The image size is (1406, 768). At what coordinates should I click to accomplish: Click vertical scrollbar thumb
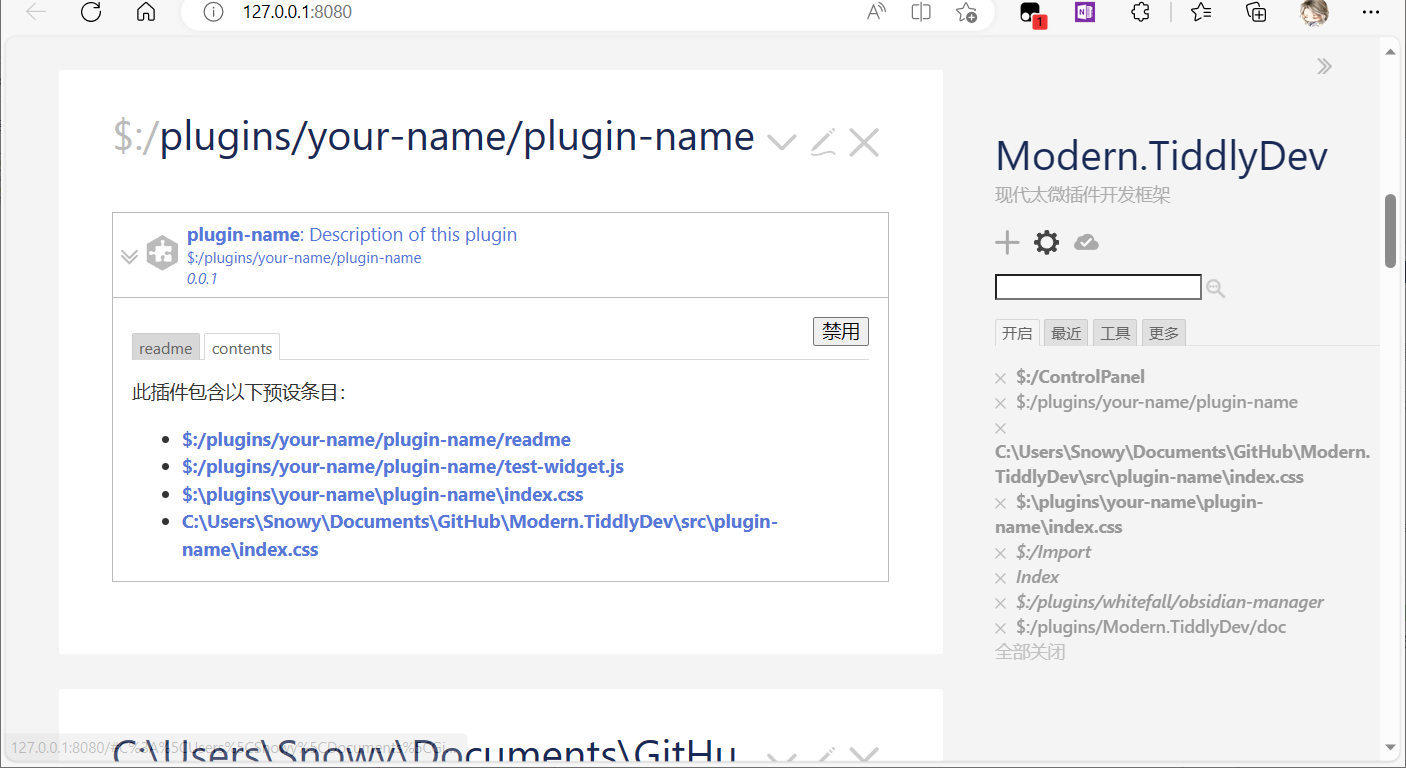(x=1390, y=231)
